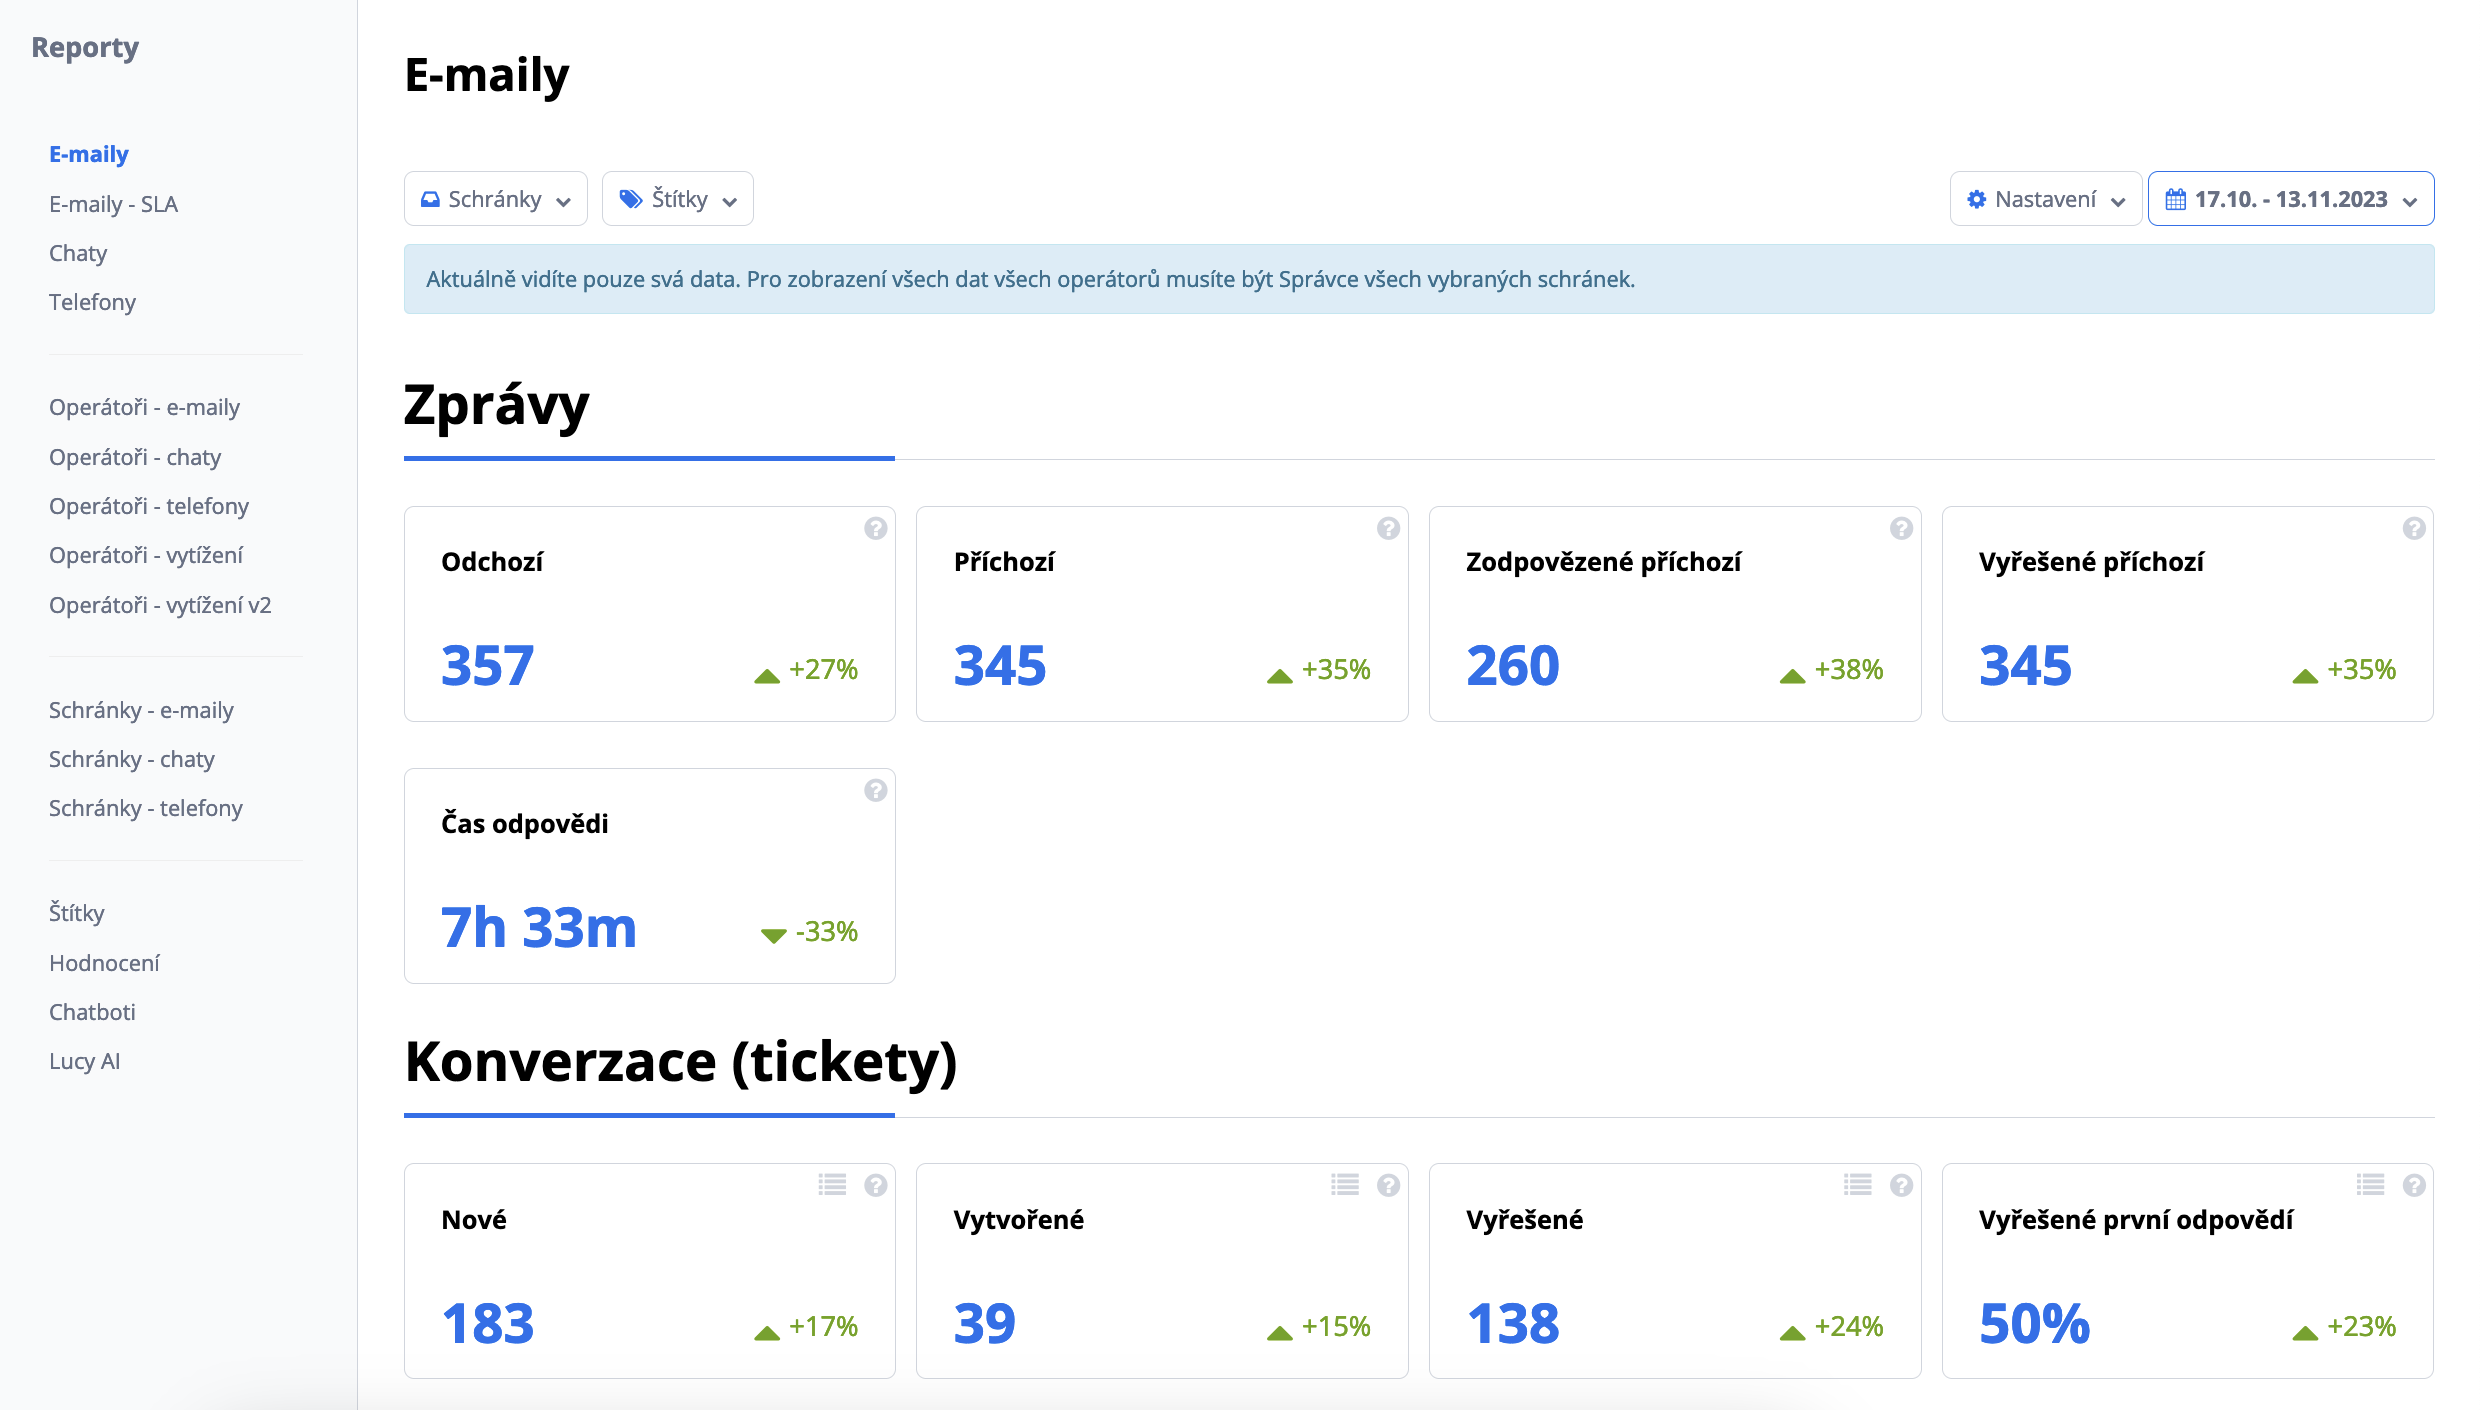
Task: Open list view icon on Nové card
Action: (x=832, y=1185)
